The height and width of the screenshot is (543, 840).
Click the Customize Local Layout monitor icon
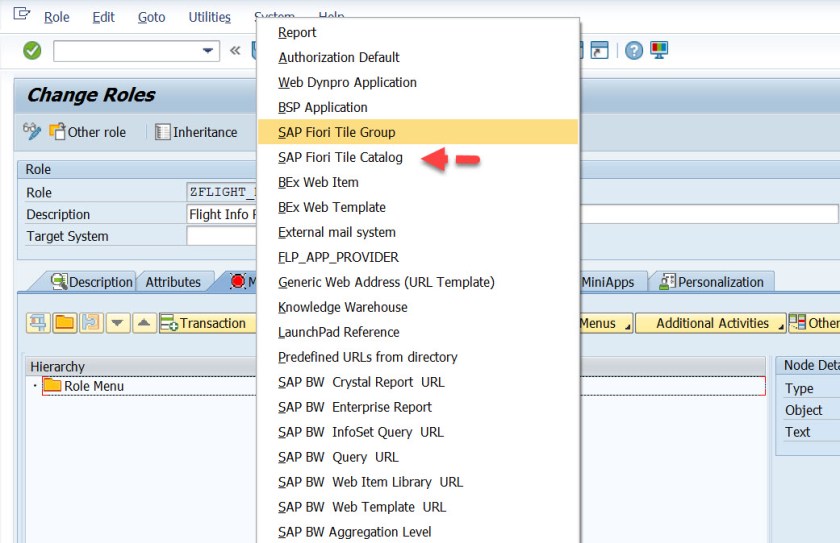[659, 50]
